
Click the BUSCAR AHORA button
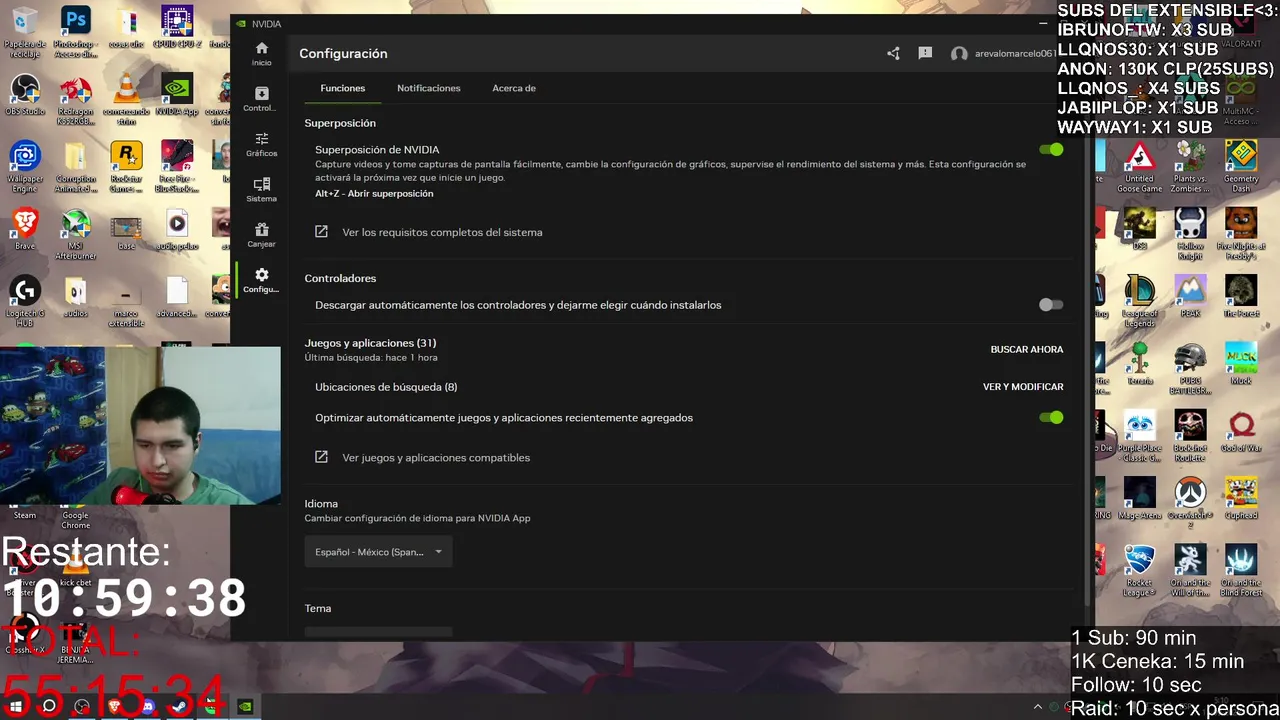tap(1027, 349)
